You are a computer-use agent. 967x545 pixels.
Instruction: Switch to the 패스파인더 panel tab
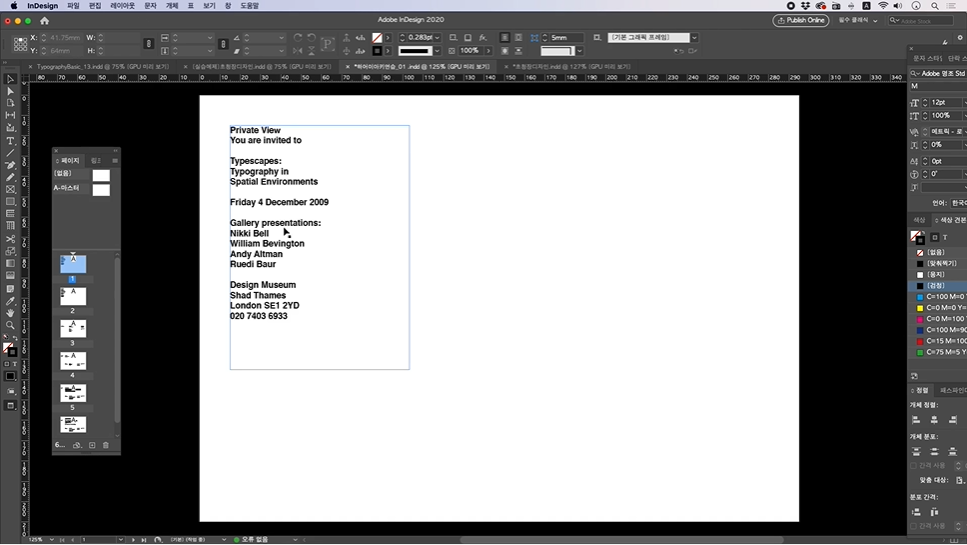click(x=953, y=390)
